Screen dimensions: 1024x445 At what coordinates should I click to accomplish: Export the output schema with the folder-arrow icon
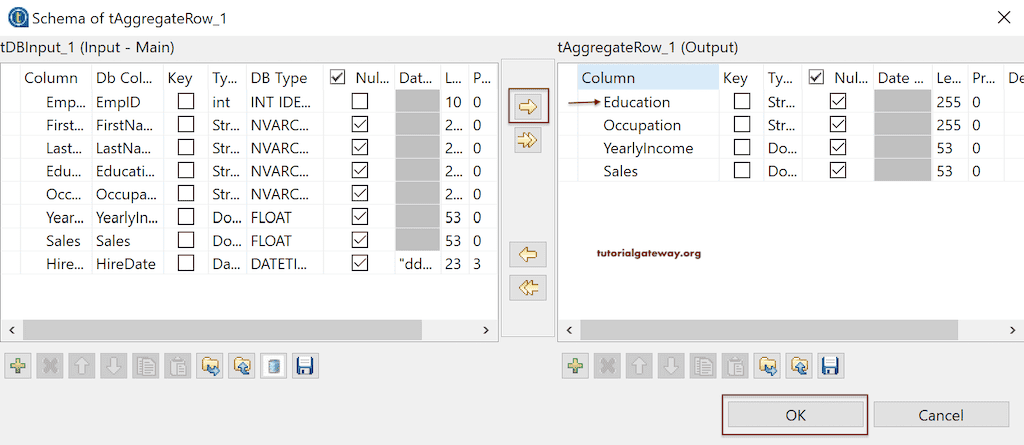point(767,366)
